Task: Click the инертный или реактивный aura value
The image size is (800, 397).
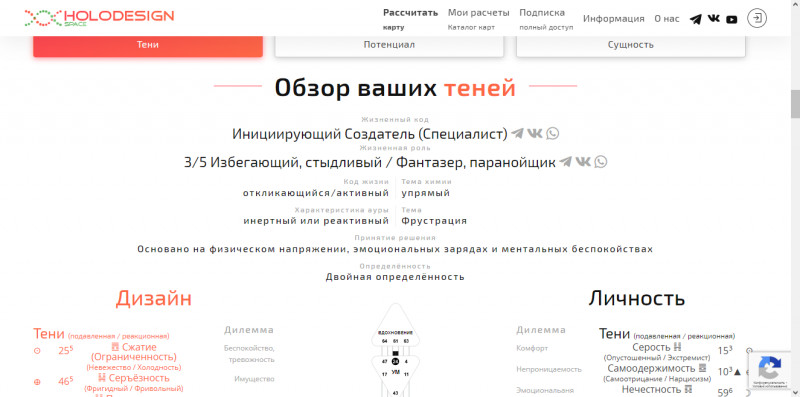Action: point(316,221)
